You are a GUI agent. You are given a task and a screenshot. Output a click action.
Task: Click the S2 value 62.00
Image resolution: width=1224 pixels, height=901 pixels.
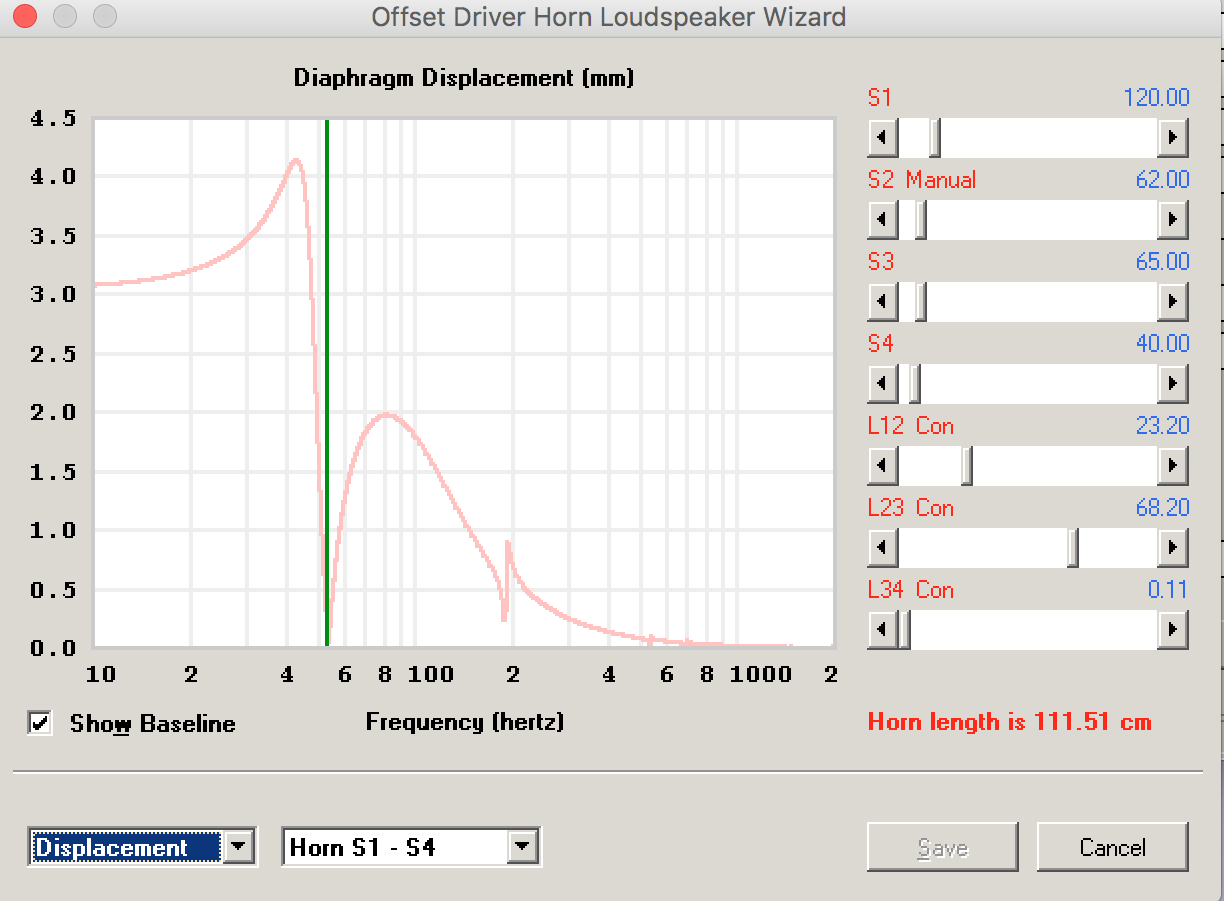click(1163, 180)
